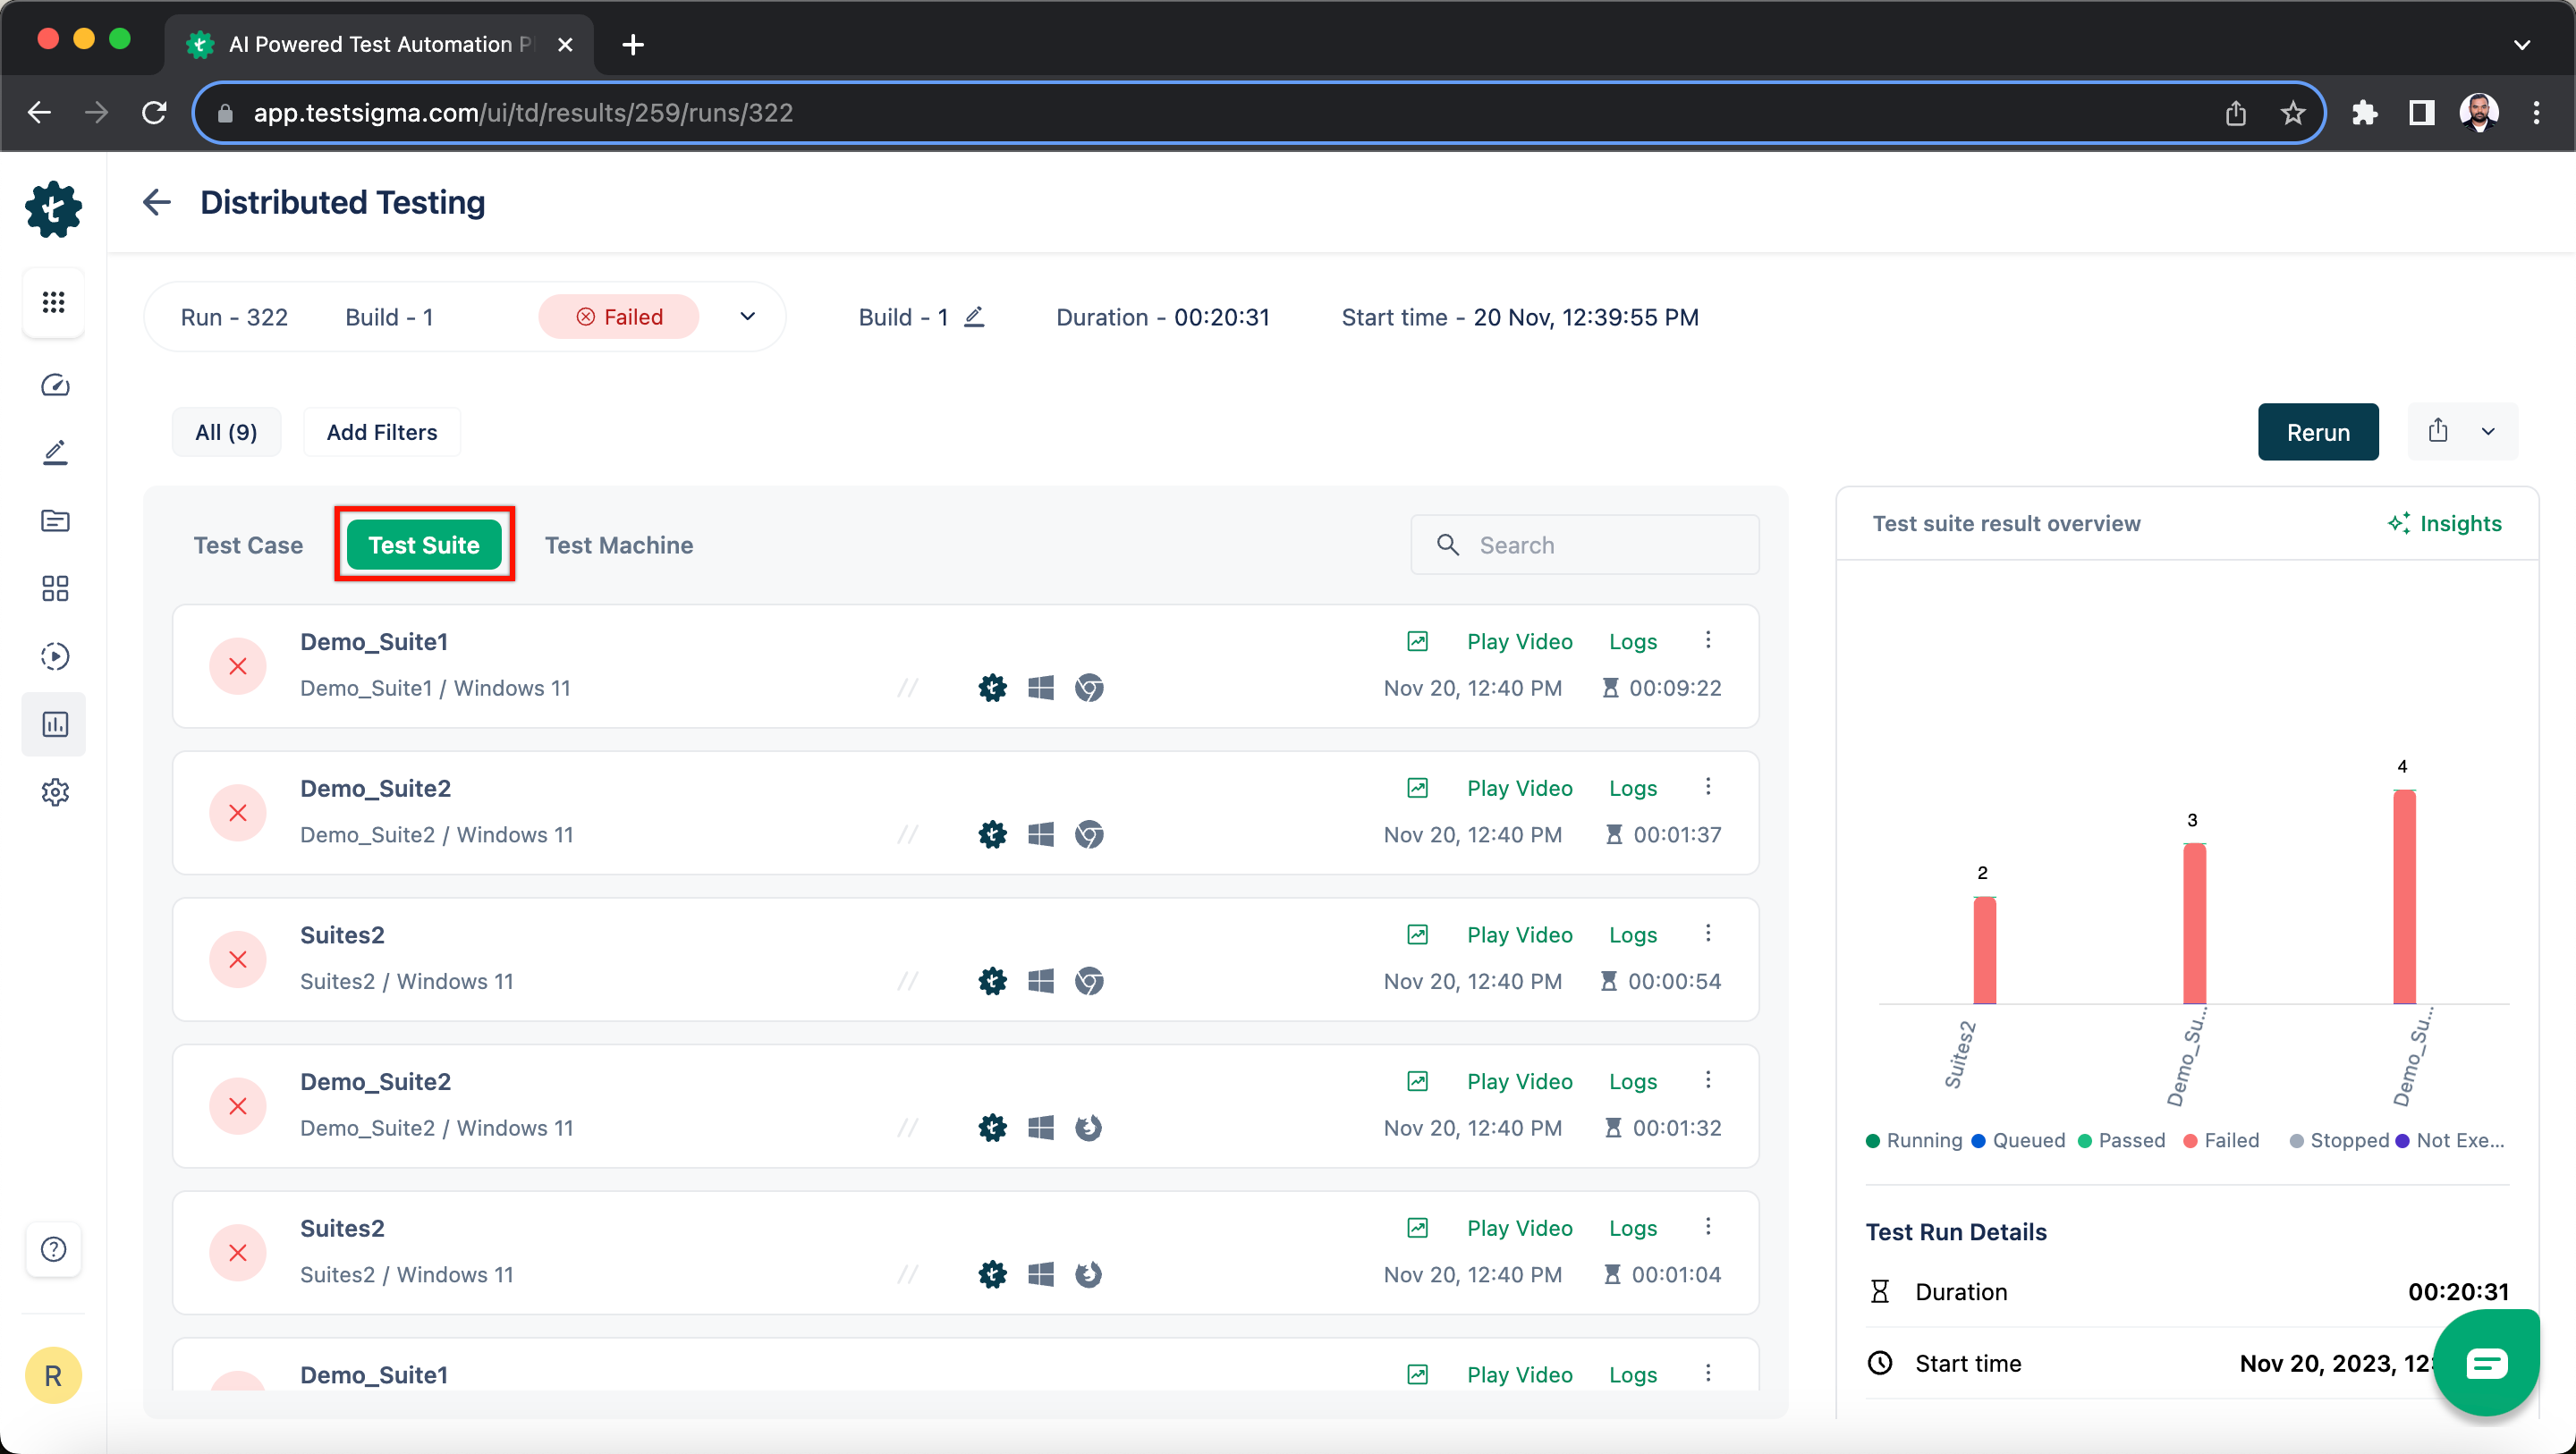Viewport: 2576px width, 1454px height.
Task: Click the Testsigma logo icon
Action: click(x=54, y=209)
